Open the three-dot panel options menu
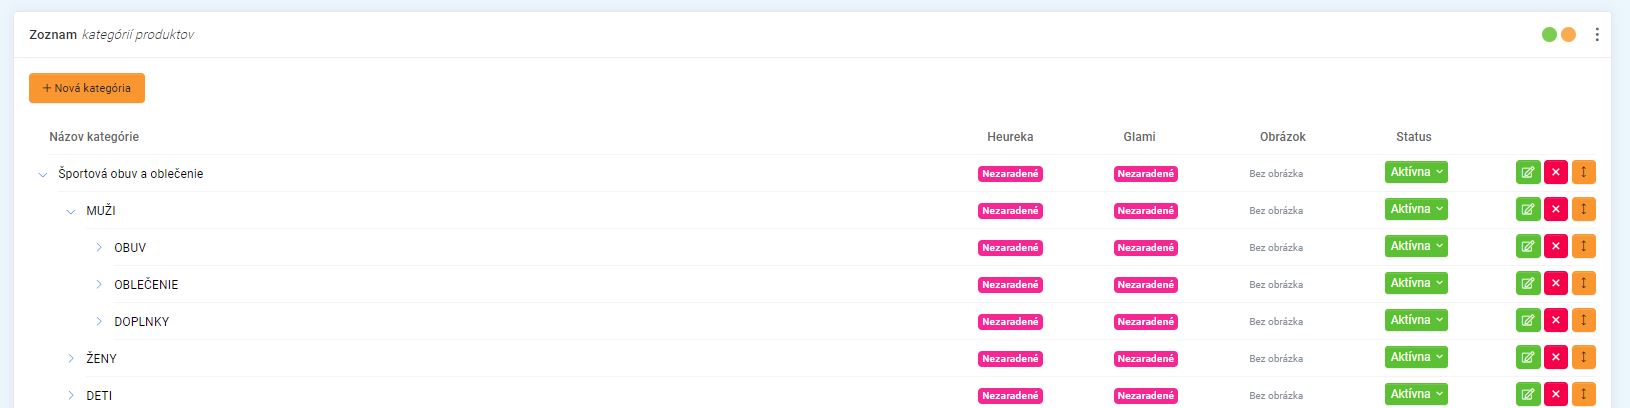 pyautogui.click(x=1596, y=35)
